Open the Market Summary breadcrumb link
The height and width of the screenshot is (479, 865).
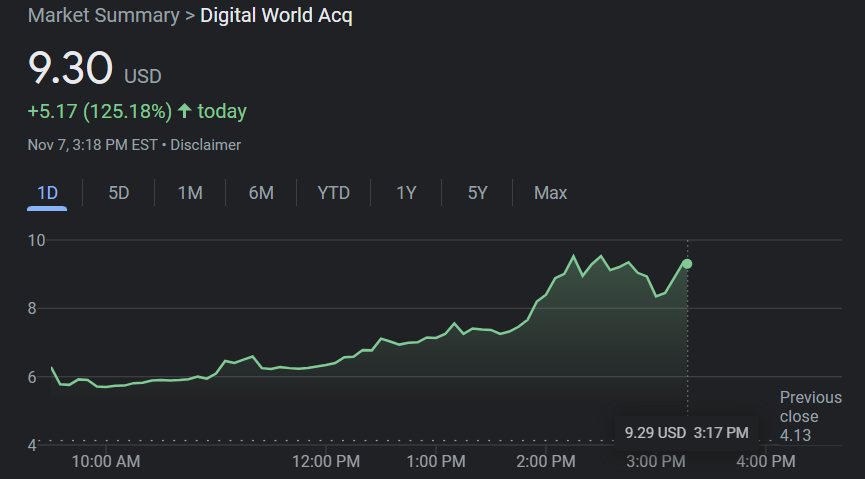pos(103,16)
